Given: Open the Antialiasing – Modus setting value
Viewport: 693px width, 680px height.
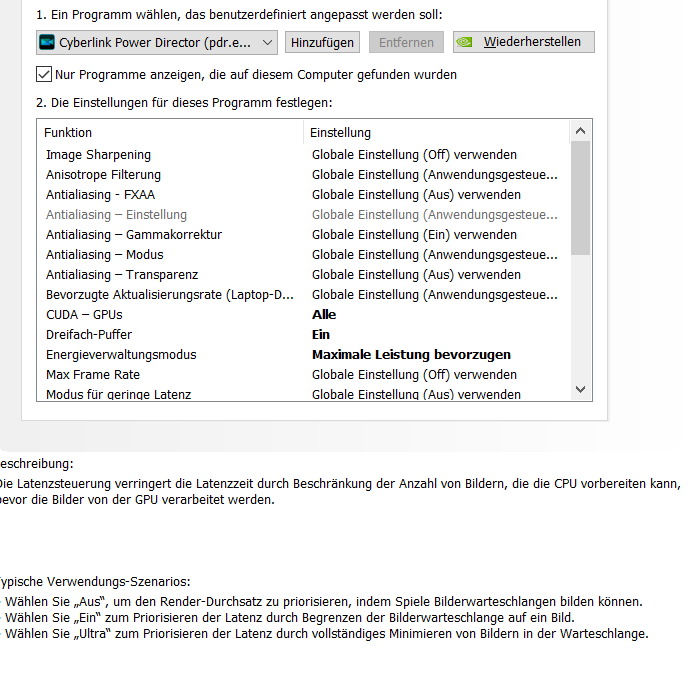Looking at the screenshot, I should coord(435,255).
